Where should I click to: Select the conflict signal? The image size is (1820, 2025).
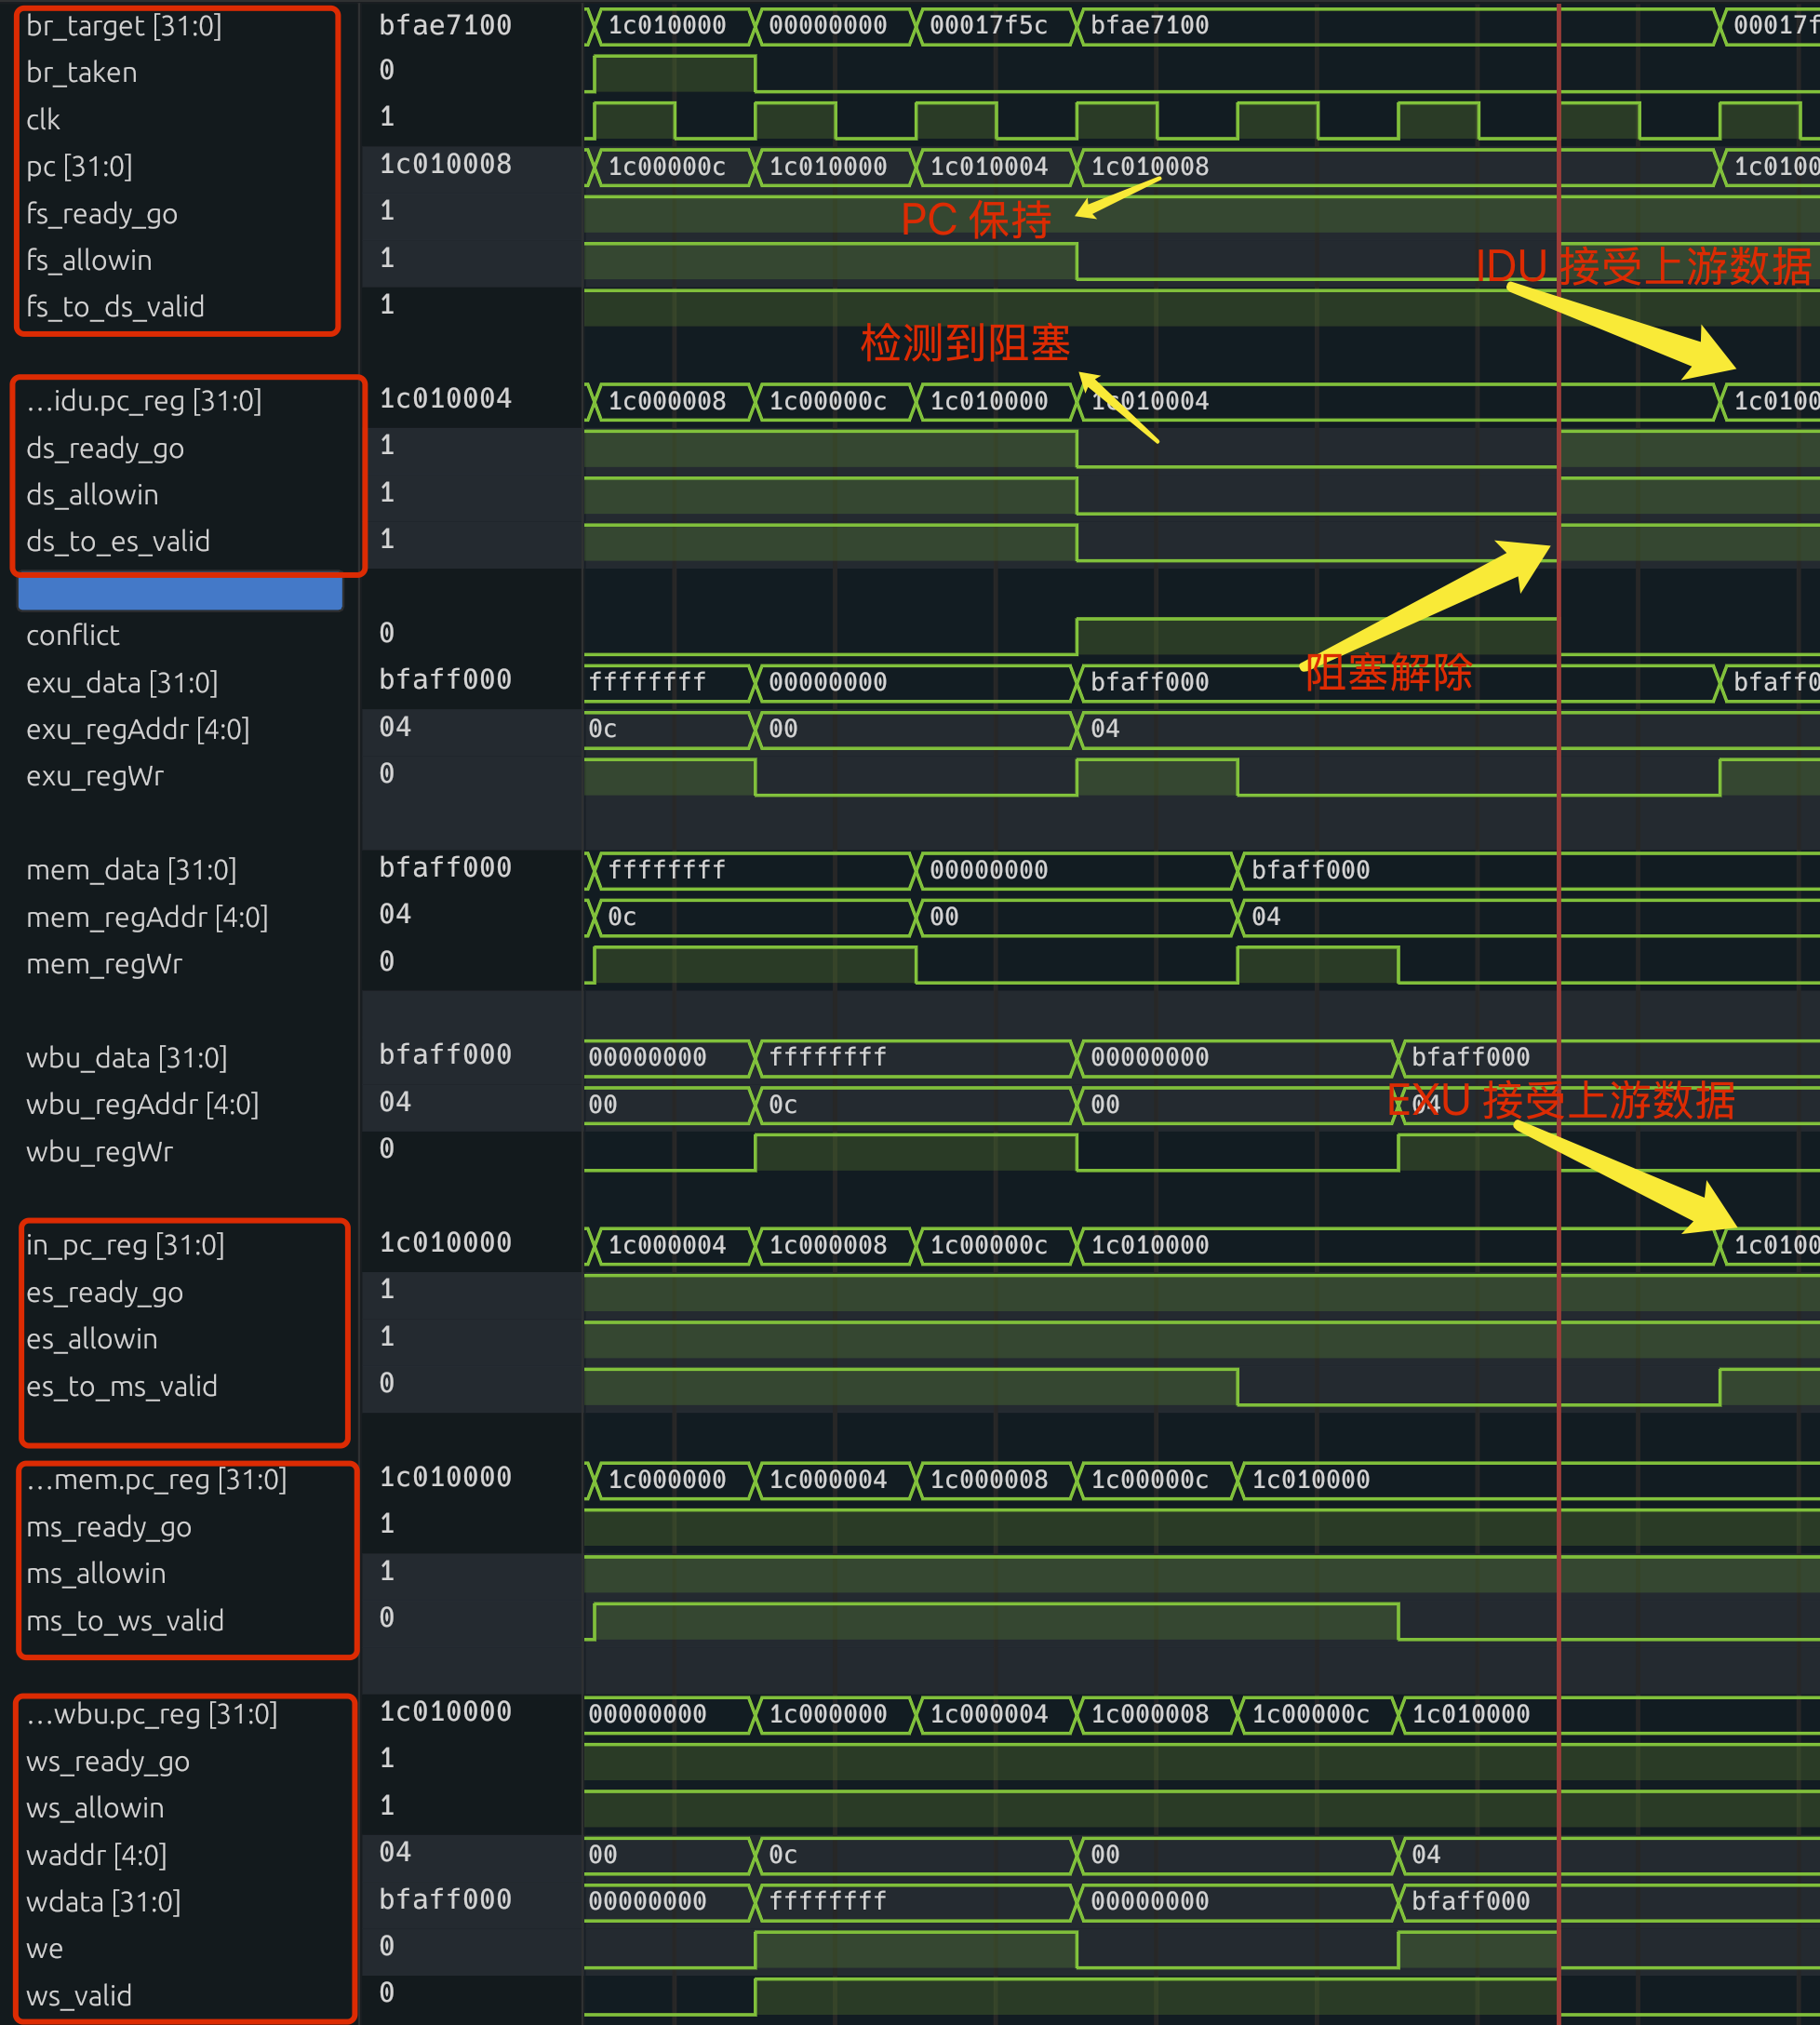(72, 635)
